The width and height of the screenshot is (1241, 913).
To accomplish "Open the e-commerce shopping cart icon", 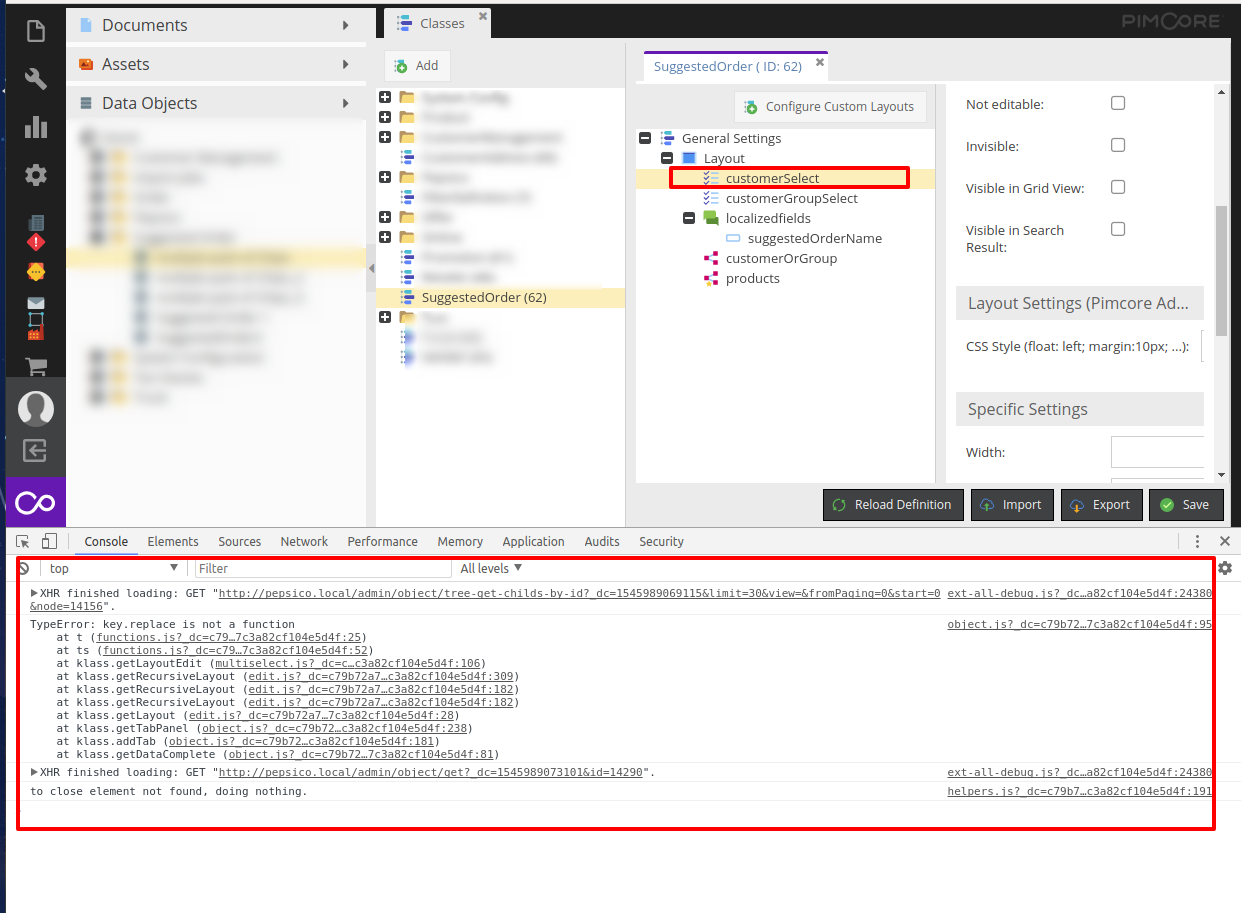I will (35, 366).
